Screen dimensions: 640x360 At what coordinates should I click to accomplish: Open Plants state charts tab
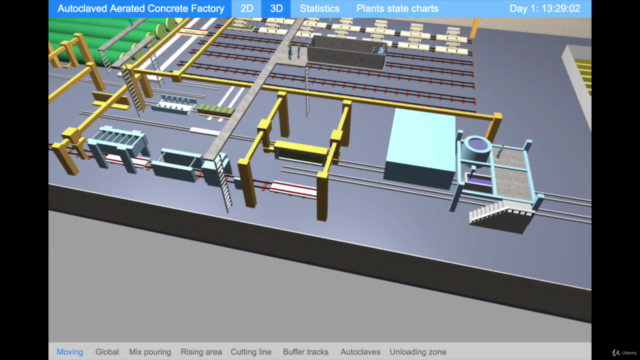397,9
